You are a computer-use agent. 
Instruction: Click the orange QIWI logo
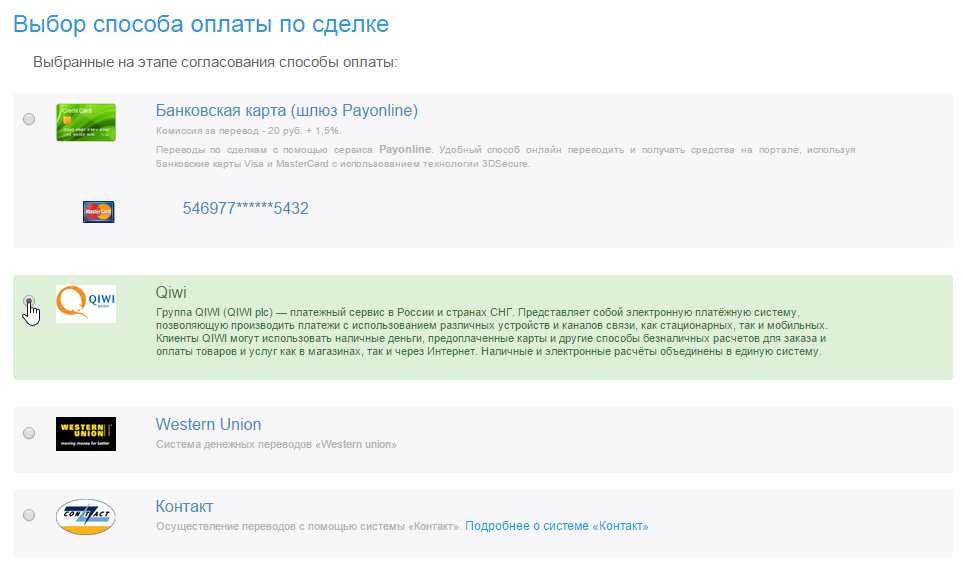coord(86,304)
